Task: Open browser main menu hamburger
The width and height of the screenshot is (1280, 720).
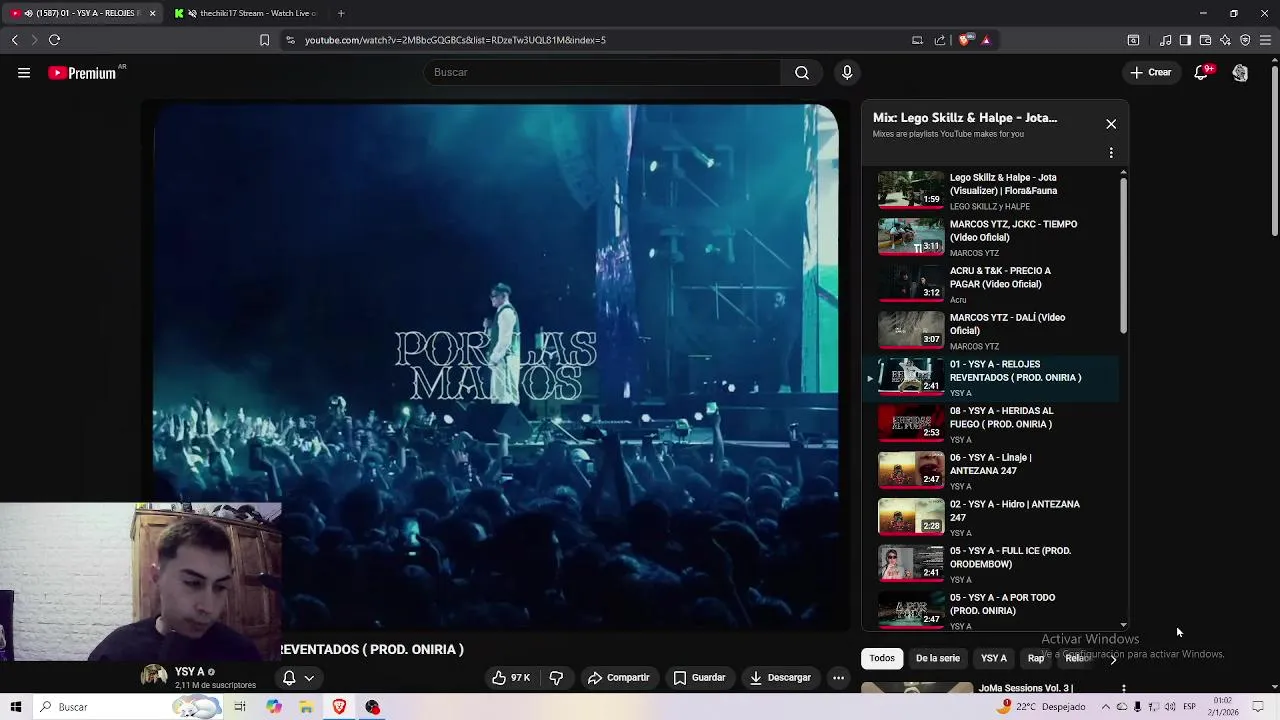Action: (1266, 40)
